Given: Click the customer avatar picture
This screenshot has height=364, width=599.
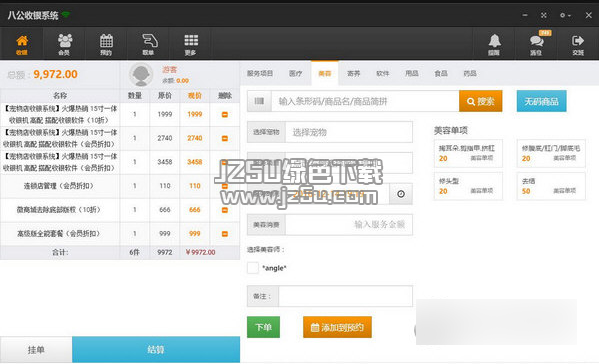Looking at the screenshot, I should 141,74.
